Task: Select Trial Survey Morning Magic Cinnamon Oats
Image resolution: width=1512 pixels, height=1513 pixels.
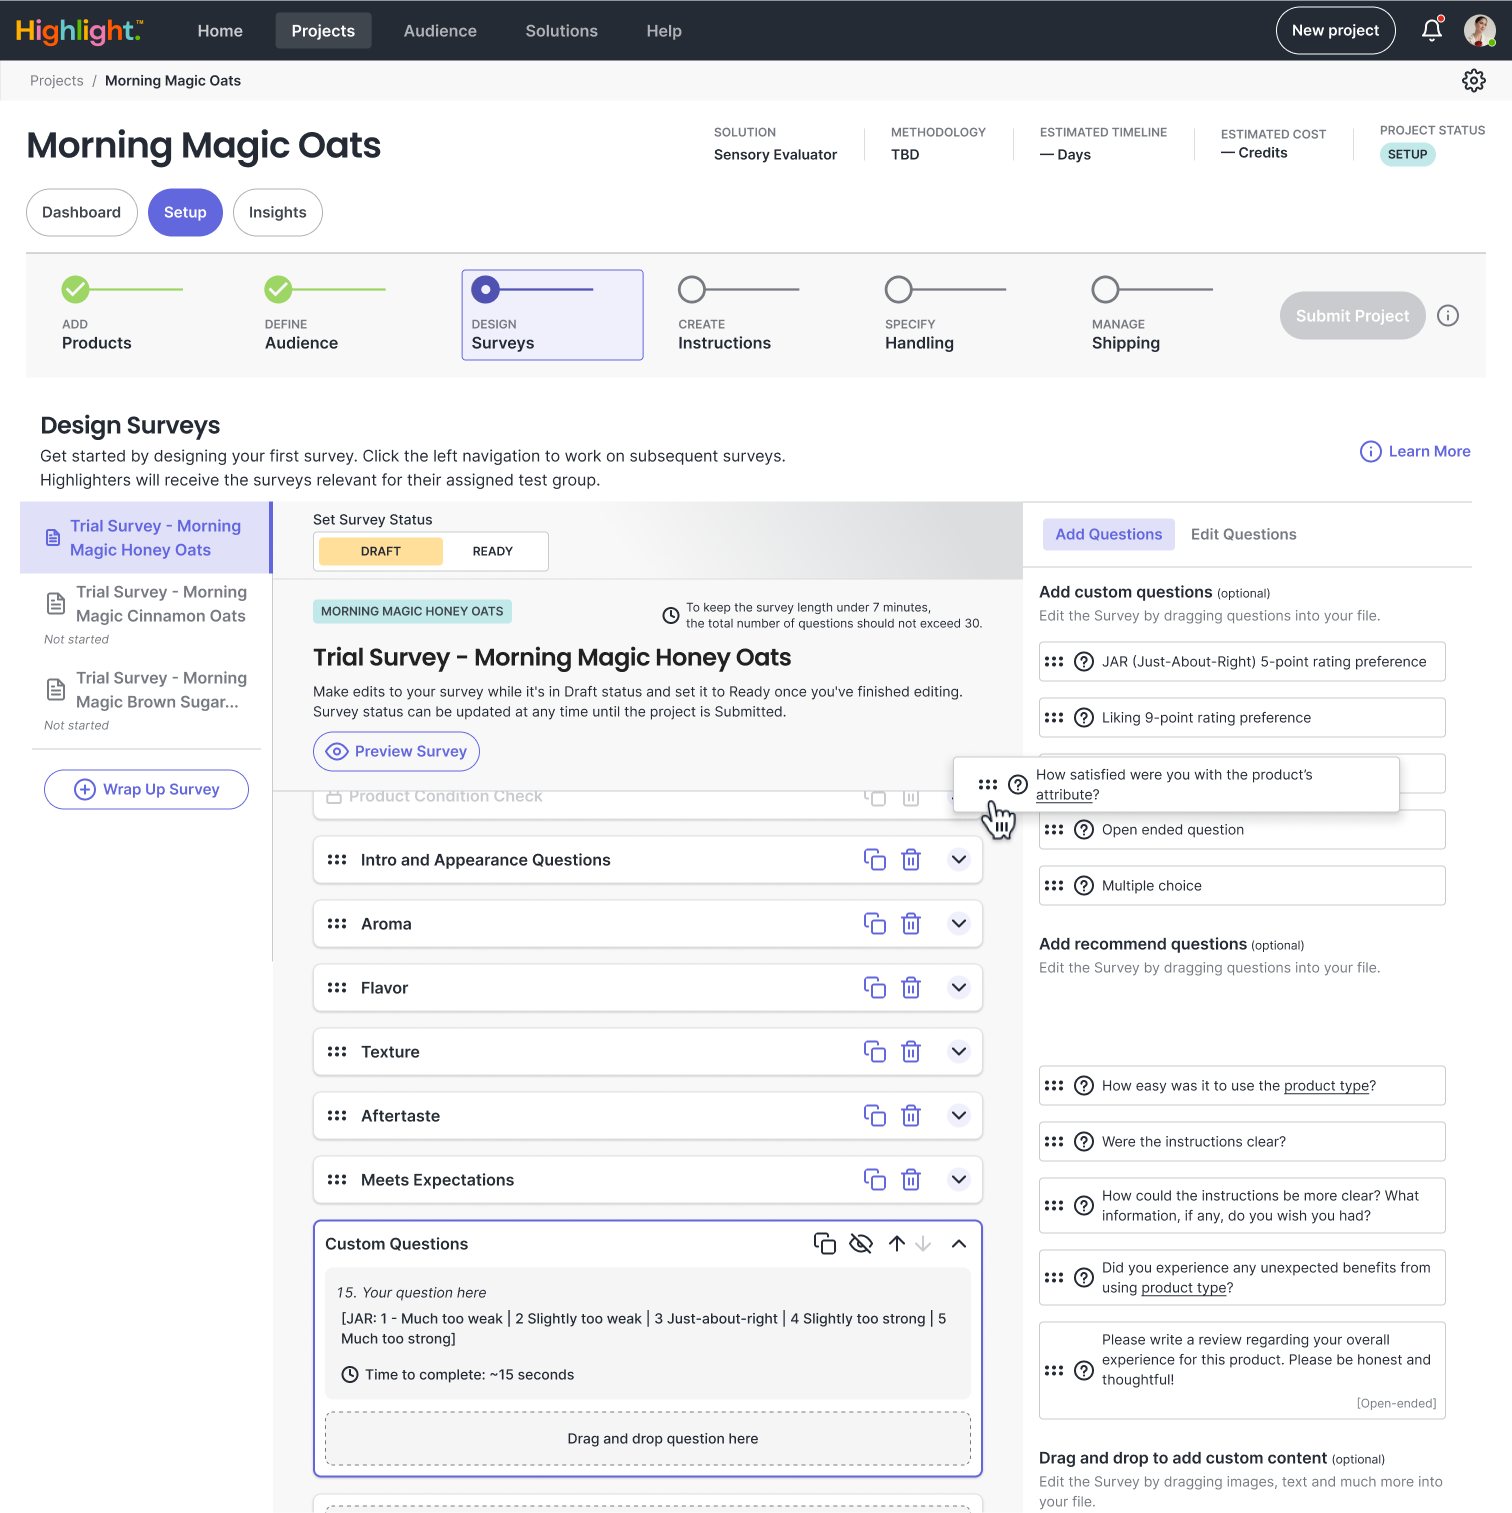Action: coord(160,604)
